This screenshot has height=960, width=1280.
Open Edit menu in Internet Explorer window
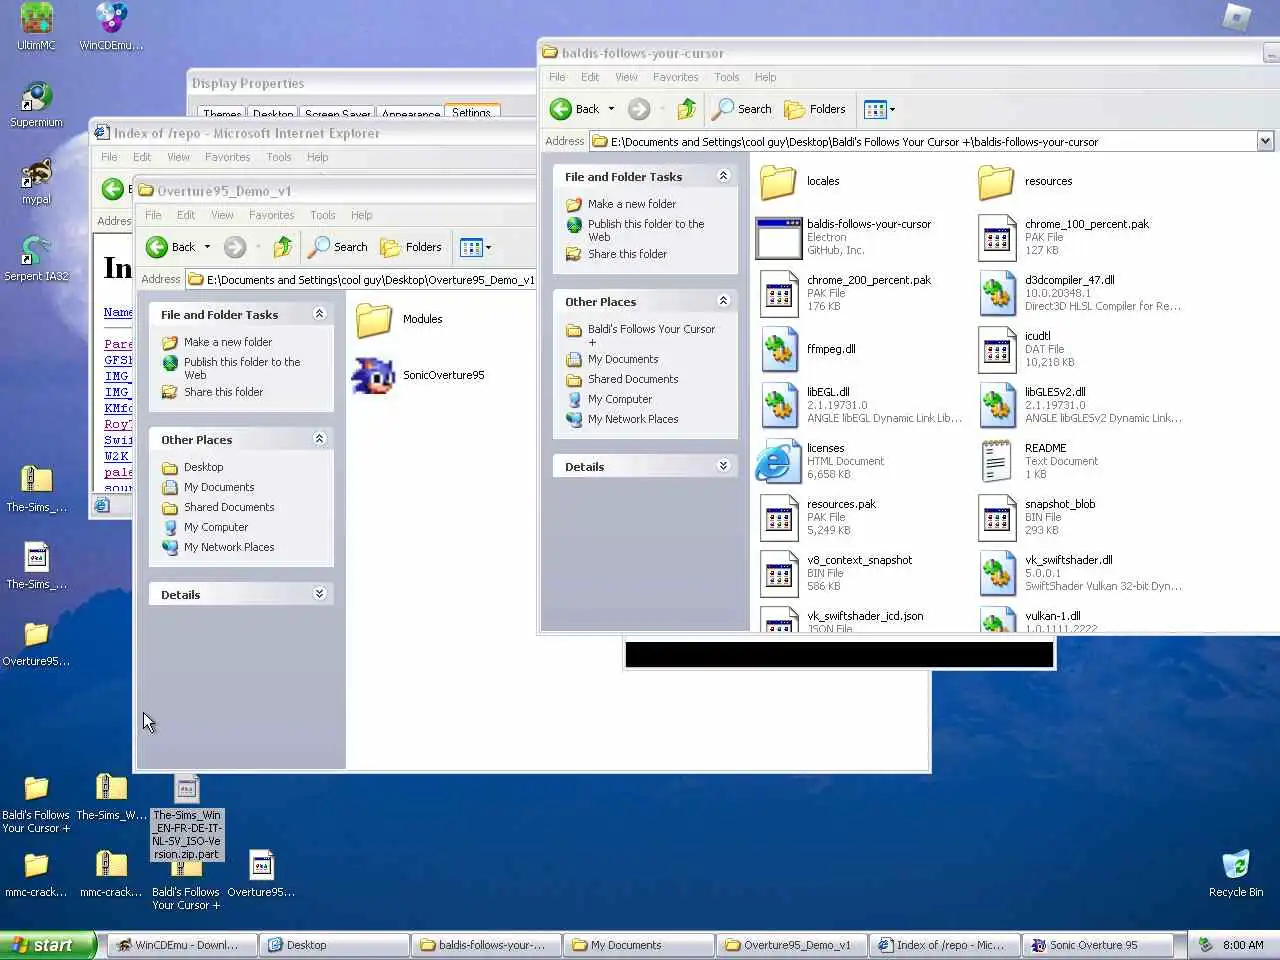pyautogui.click(x=142, y=157)
